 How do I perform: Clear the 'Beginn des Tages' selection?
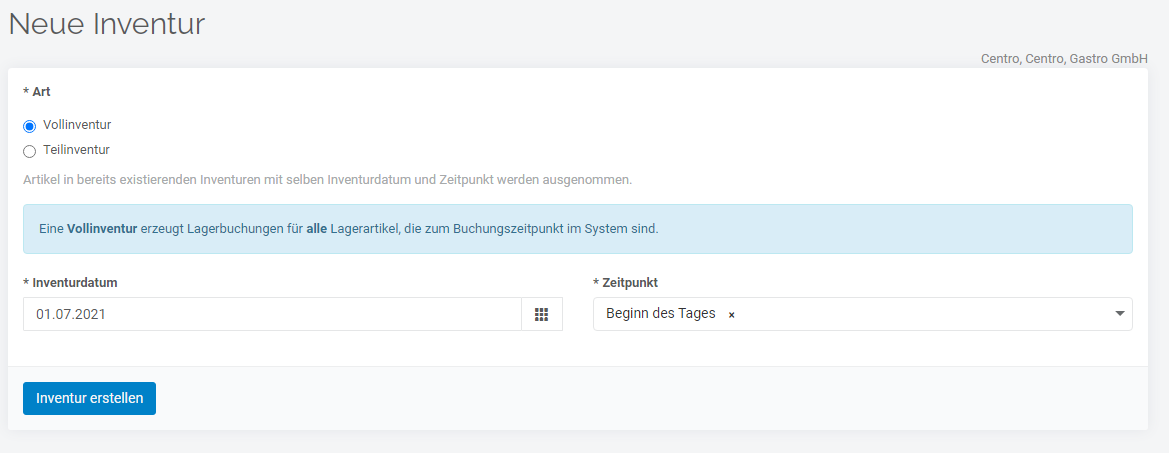[x=731, y=315]
